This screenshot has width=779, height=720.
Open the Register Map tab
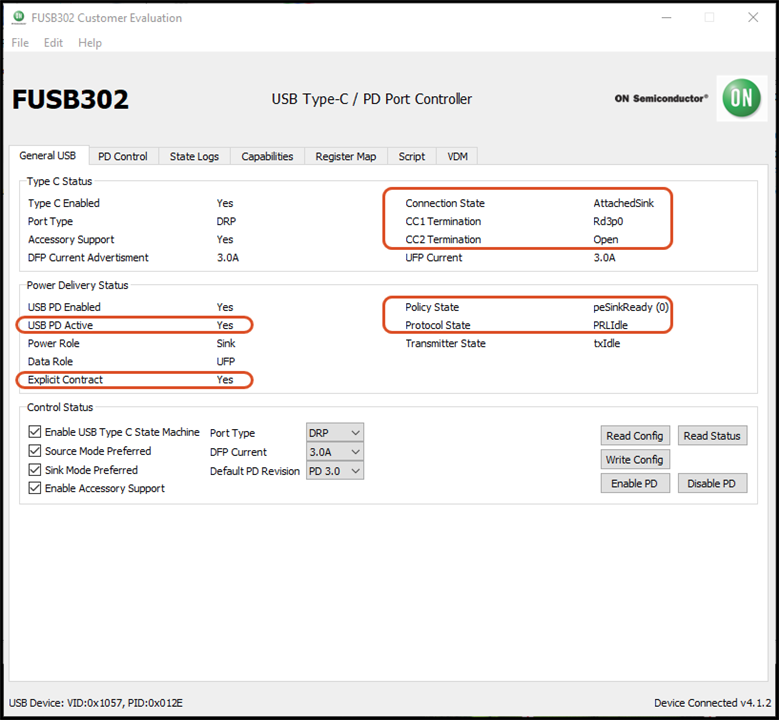(x=346, y=157)
